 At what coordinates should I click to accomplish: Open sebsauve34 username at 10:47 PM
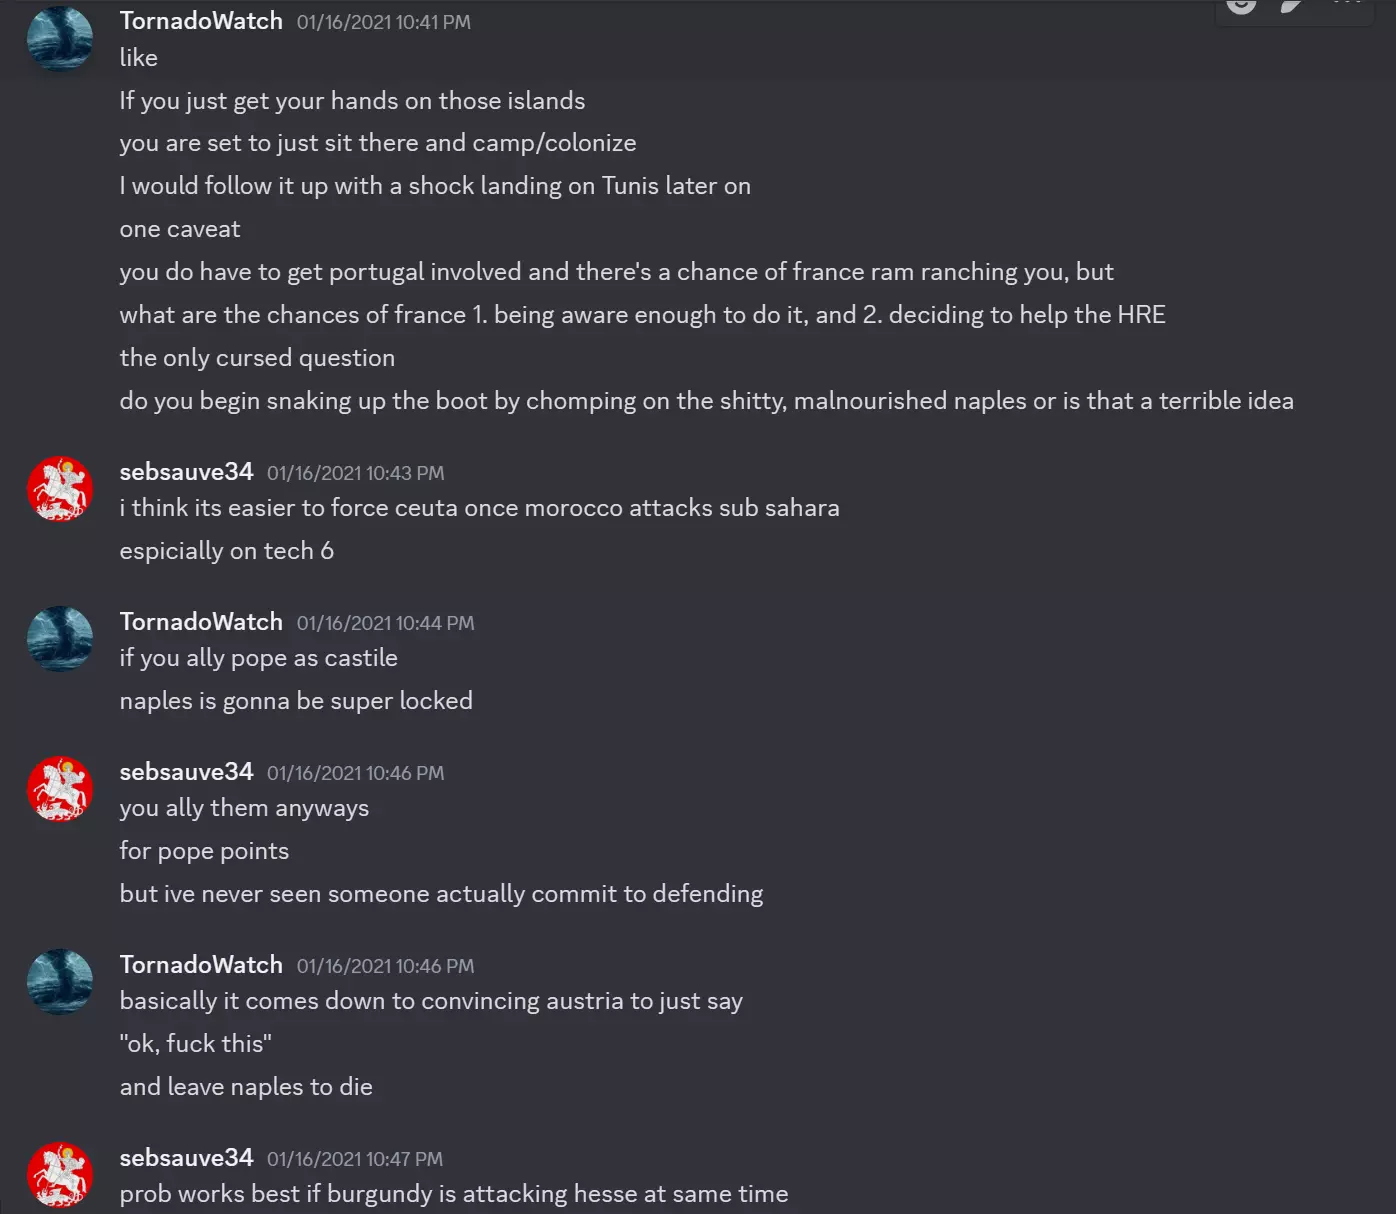[x=186, y=1158]
